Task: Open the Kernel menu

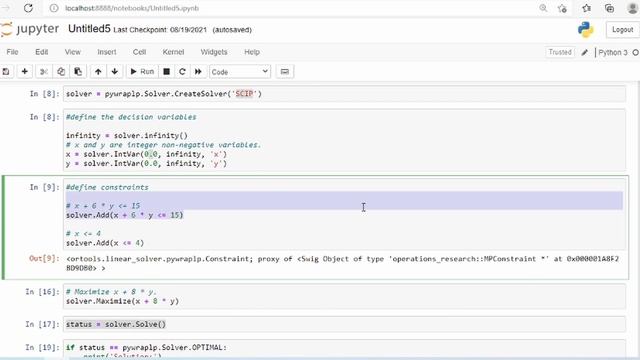Action: pos(173,52)
